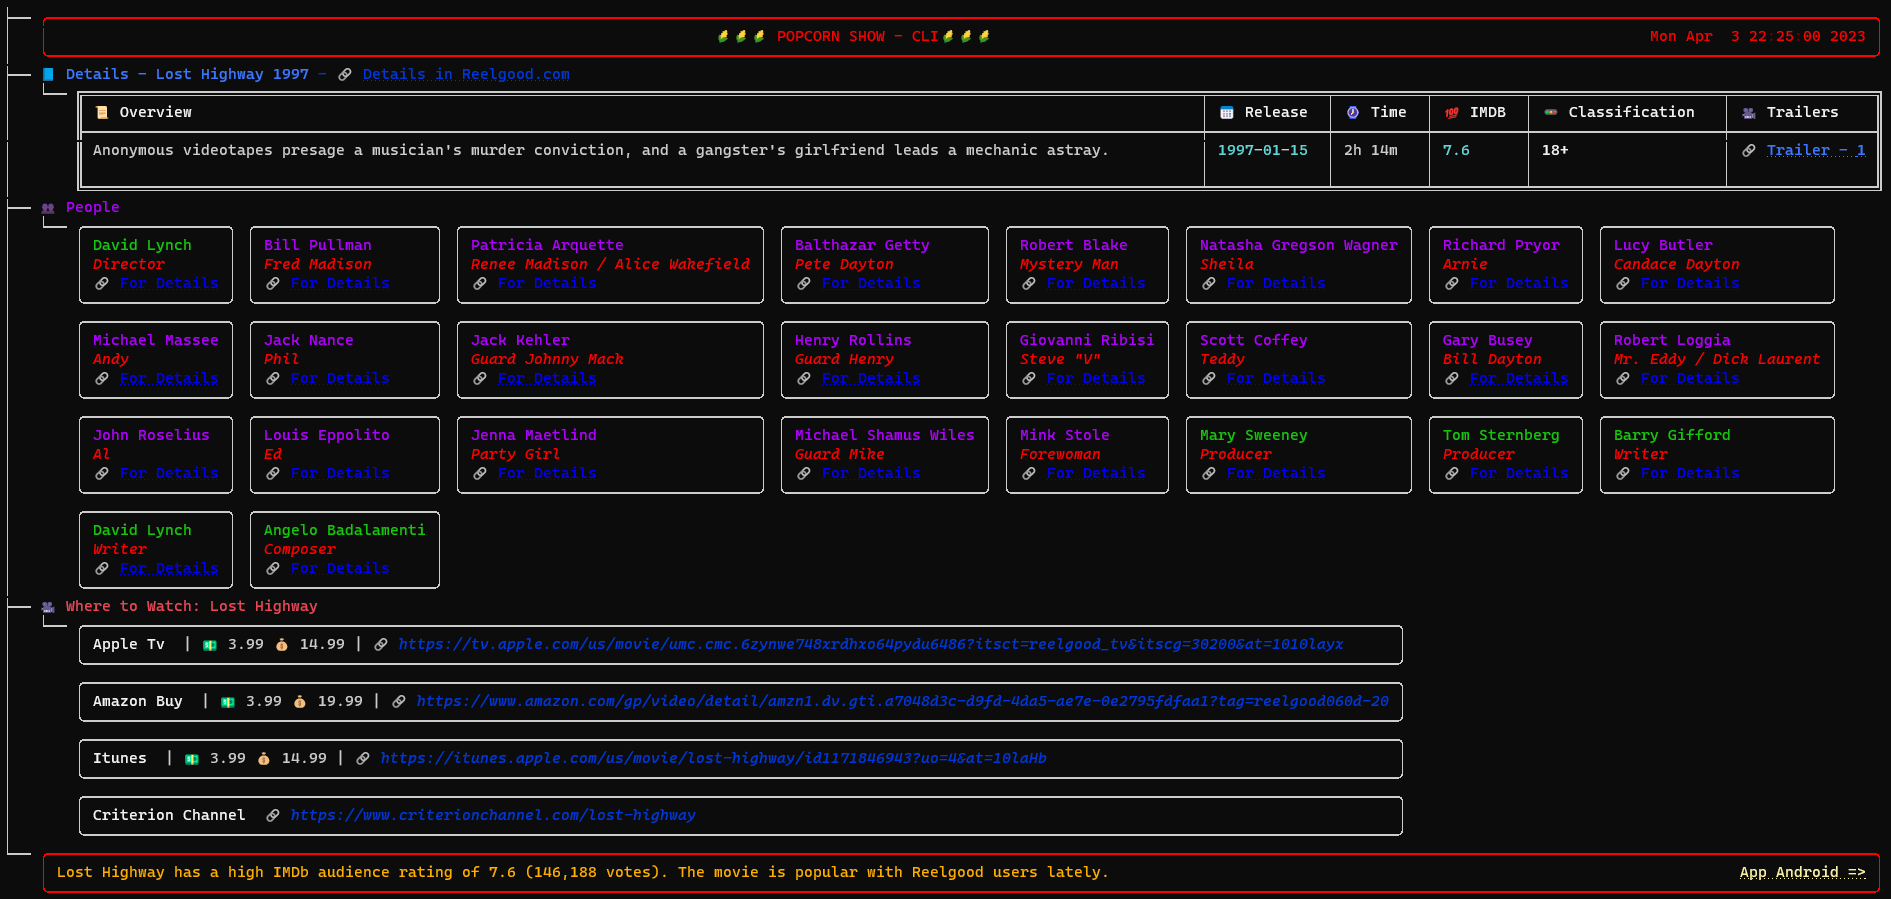Open the Criterion Channel lost-highway URL
Viewport: 1891px width, 899px height.
[x=492, y=816]
